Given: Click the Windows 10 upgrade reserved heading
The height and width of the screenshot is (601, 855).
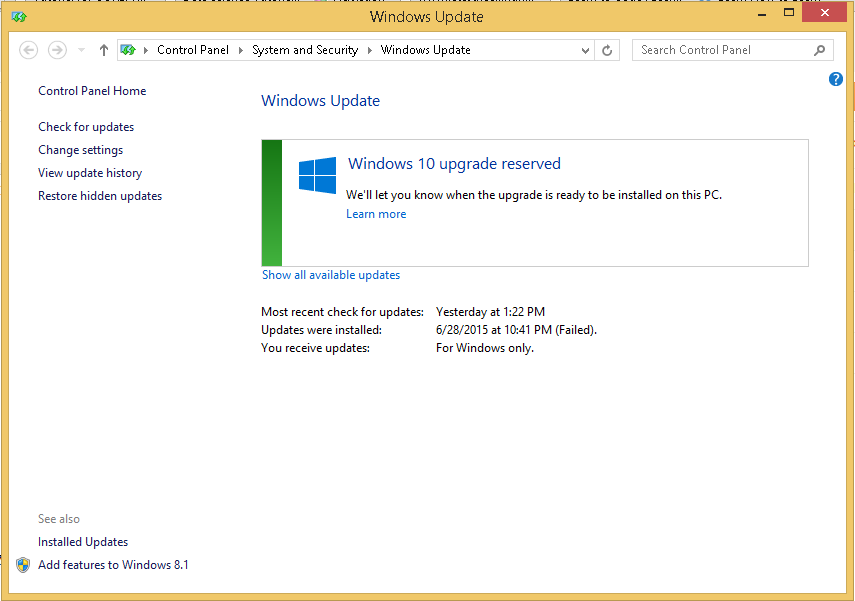Looking at the screenshot, I should coord(454,164).
